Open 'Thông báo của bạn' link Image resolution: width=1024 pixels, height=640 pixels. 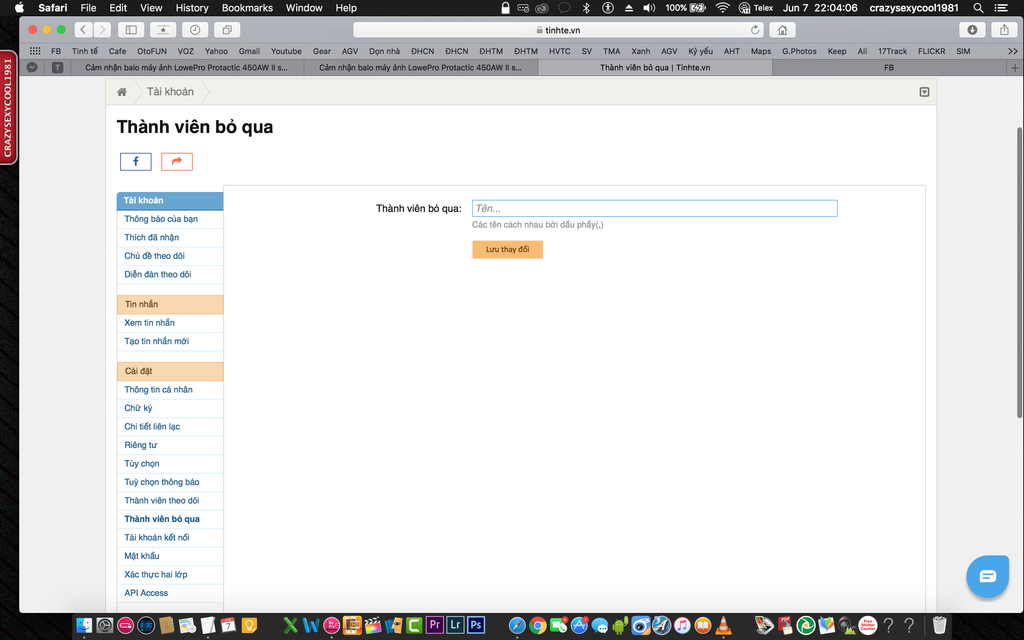click(161, 219)
